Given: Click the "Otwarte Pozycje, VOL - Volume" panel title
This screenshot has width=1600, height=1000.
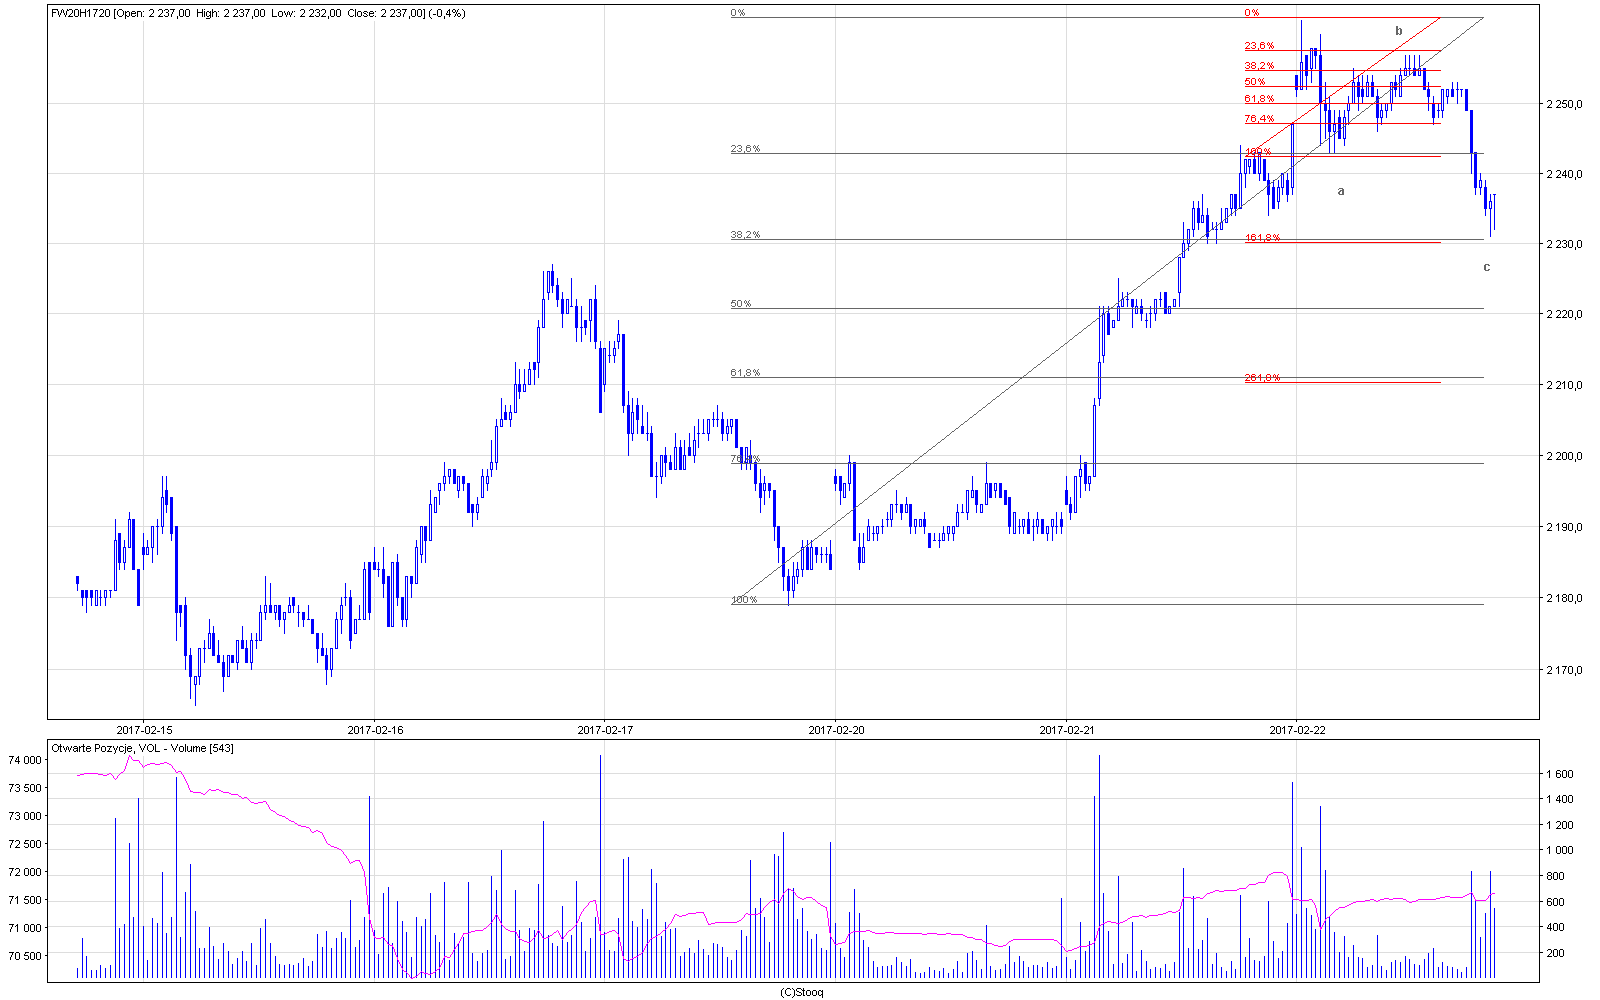Looking at the screenshot, I should click(142, 748).
